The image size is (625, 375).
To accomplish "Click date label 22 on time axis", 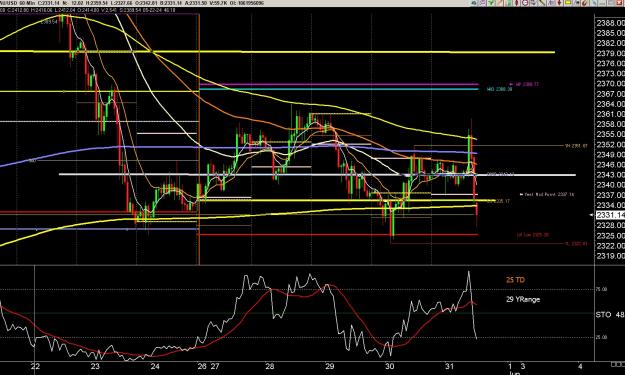I will point(35,367).
